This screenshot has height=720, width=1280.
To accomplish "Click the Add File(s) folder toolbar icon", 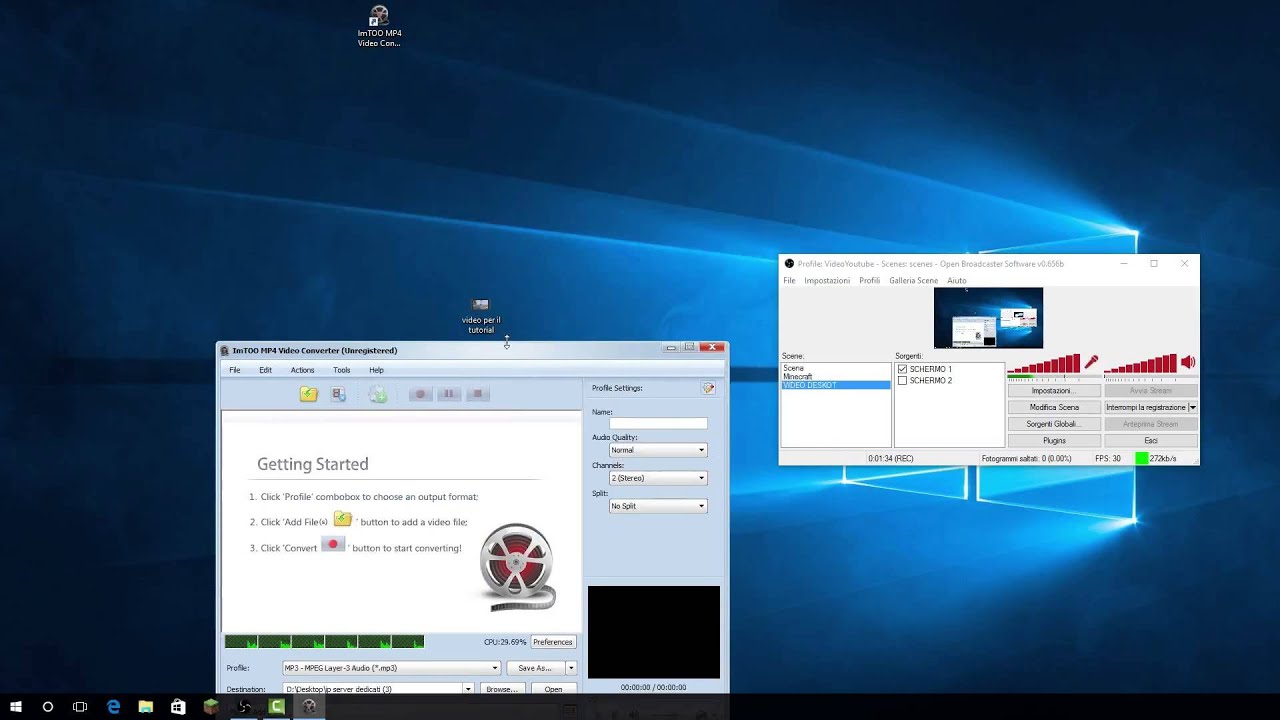I will point(309,394).
